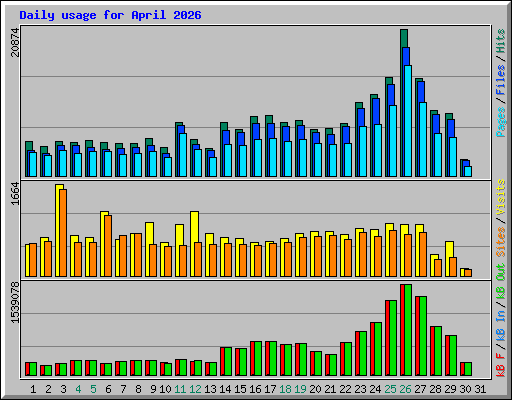Click the blue Files bar for day 11

click(181, 129)
